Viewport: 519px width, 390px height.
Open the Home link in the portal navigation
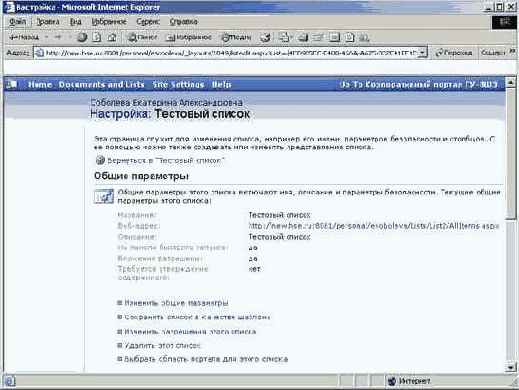pos(40,85)
